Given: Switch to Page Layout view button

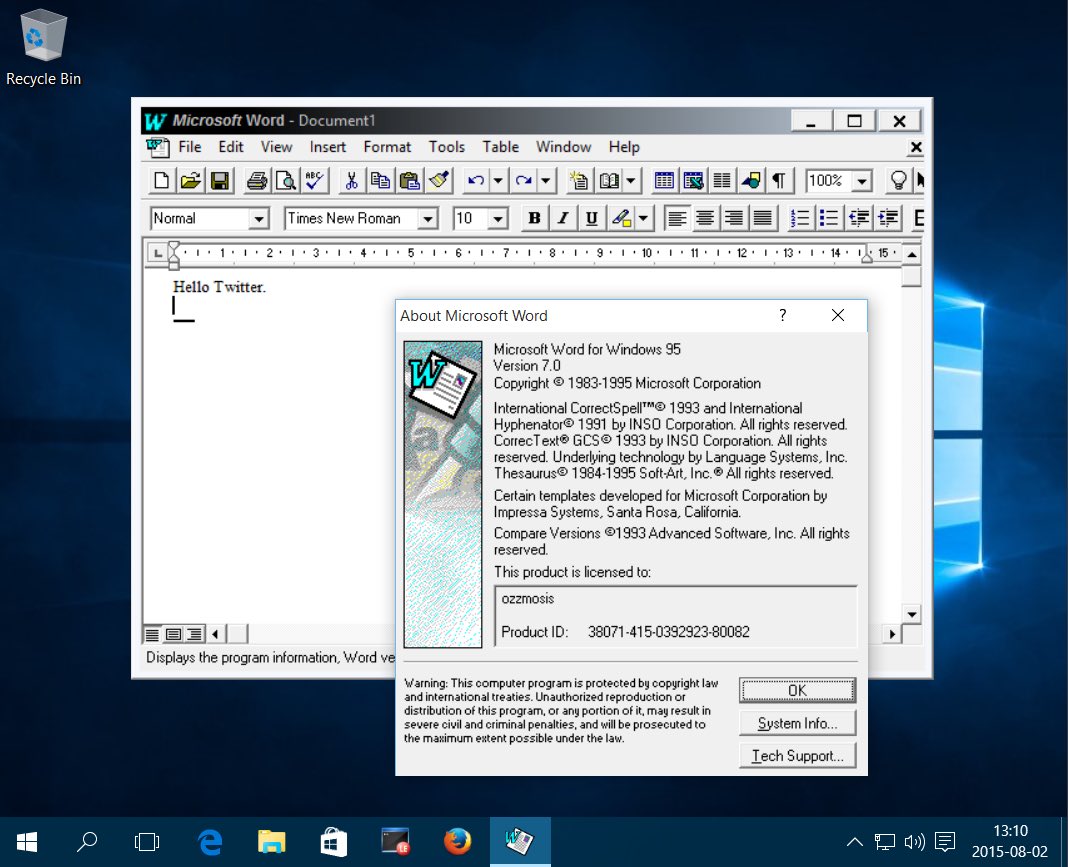Looking at the screenshot, I should [x=174, y=635].
